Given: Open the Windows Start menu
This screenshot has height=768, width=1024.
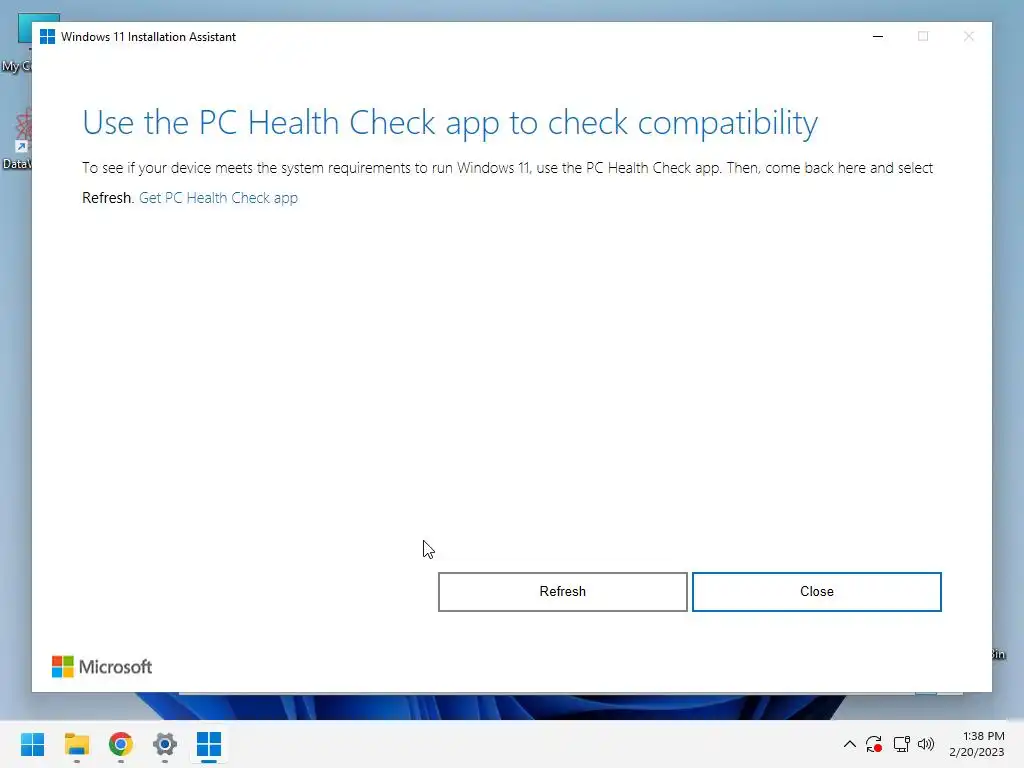Looking at the screenshot, I should 32,744.
